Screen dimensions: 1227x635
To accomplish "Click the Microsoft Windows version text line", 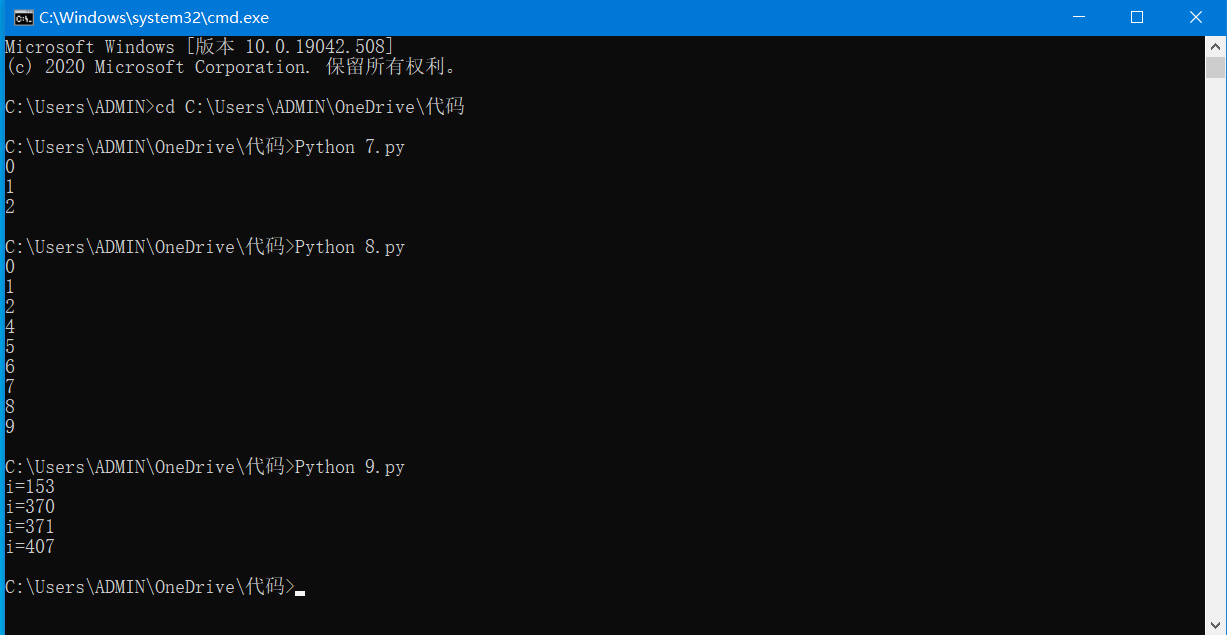I will 200,47.
